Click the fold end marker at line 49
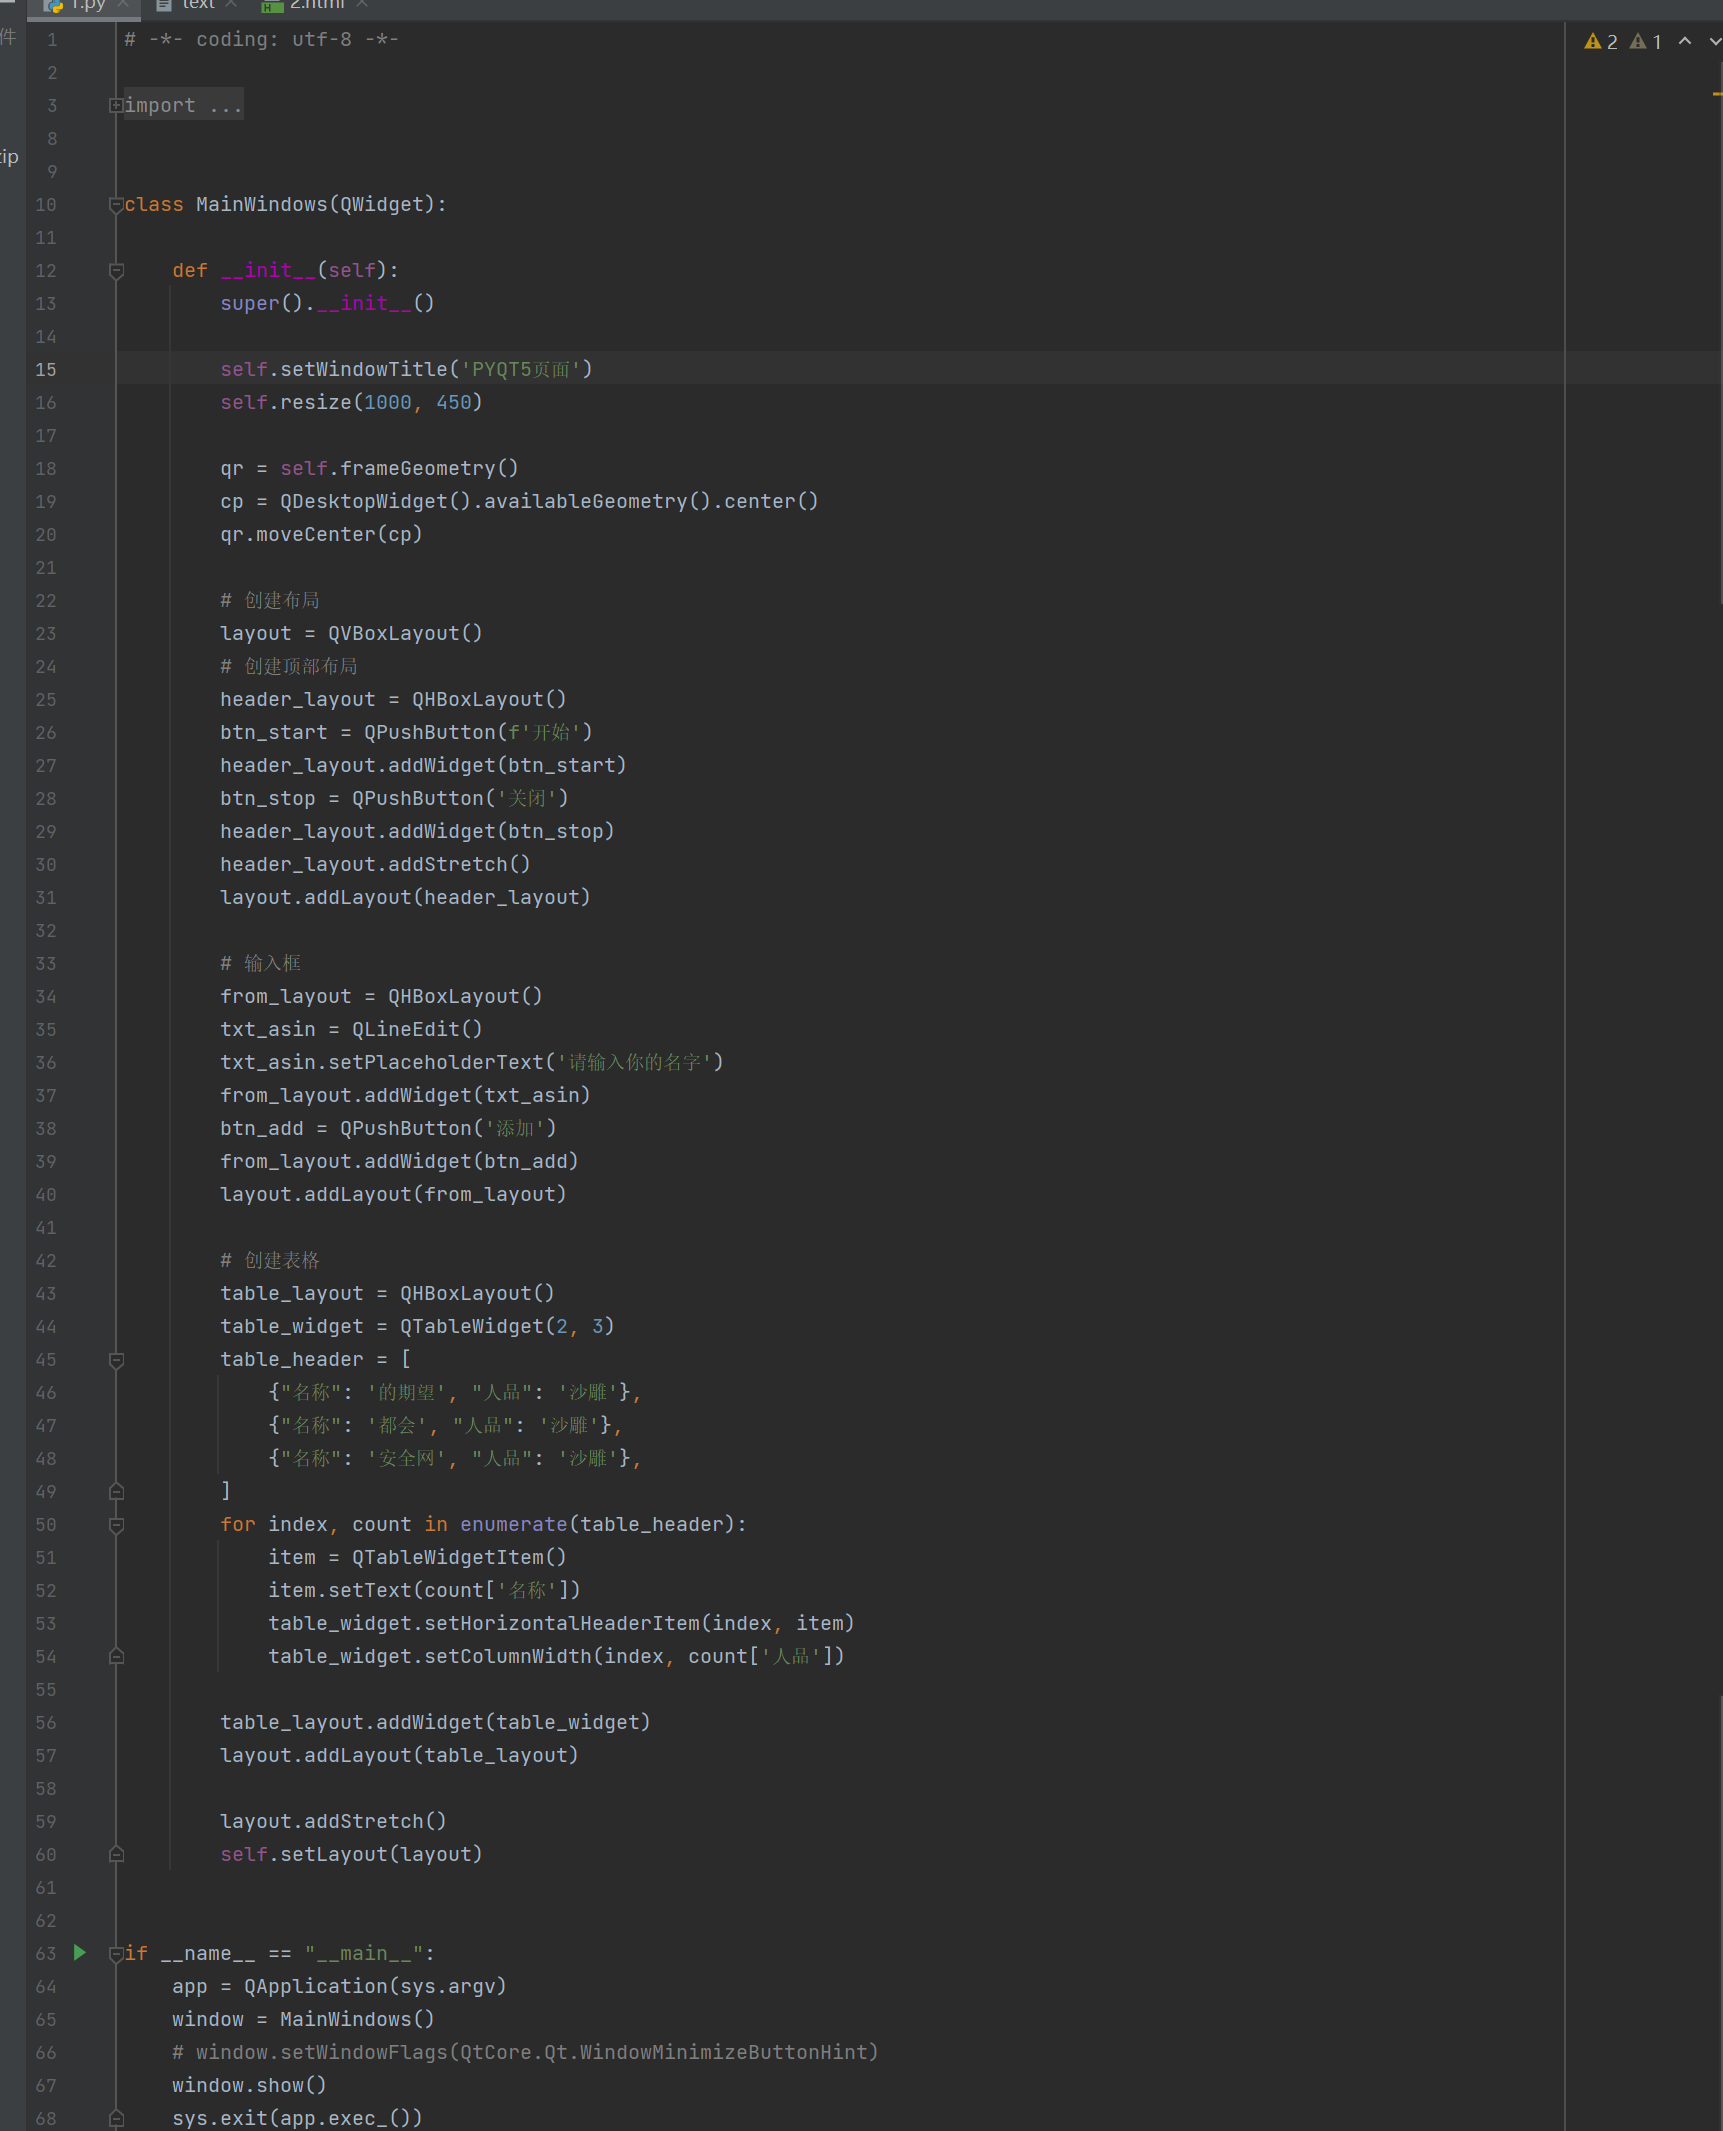This screenshot has width=1723, height=2131. pyautogui.click(x=116, y=1491)
